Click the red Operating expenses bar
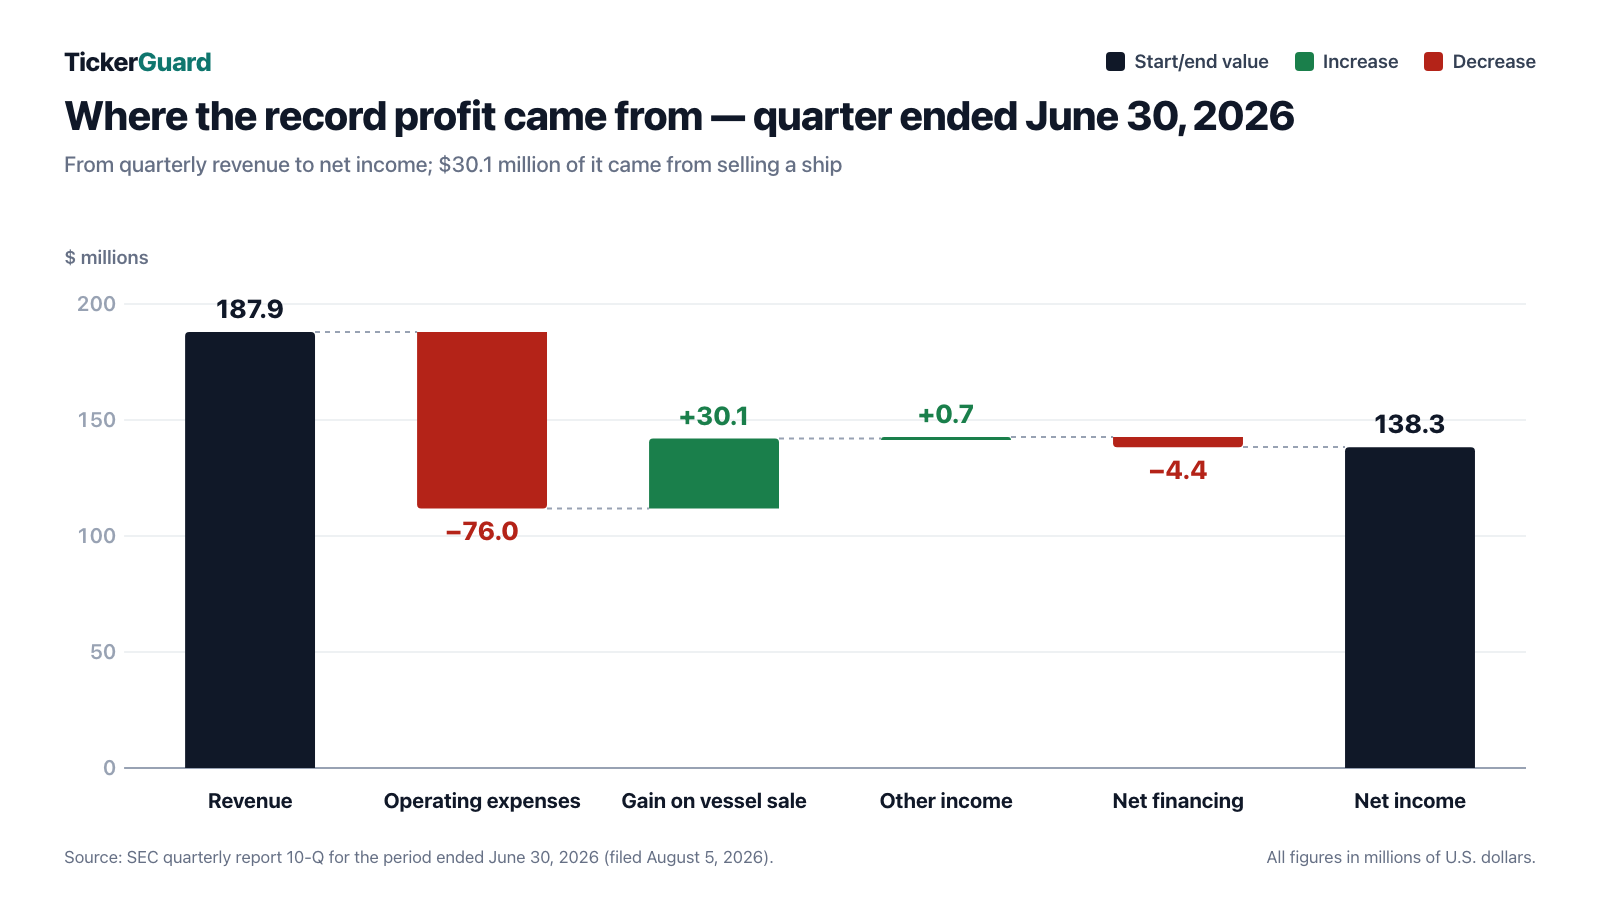This screenshot has width=1600, height=900. pos(482,420)
